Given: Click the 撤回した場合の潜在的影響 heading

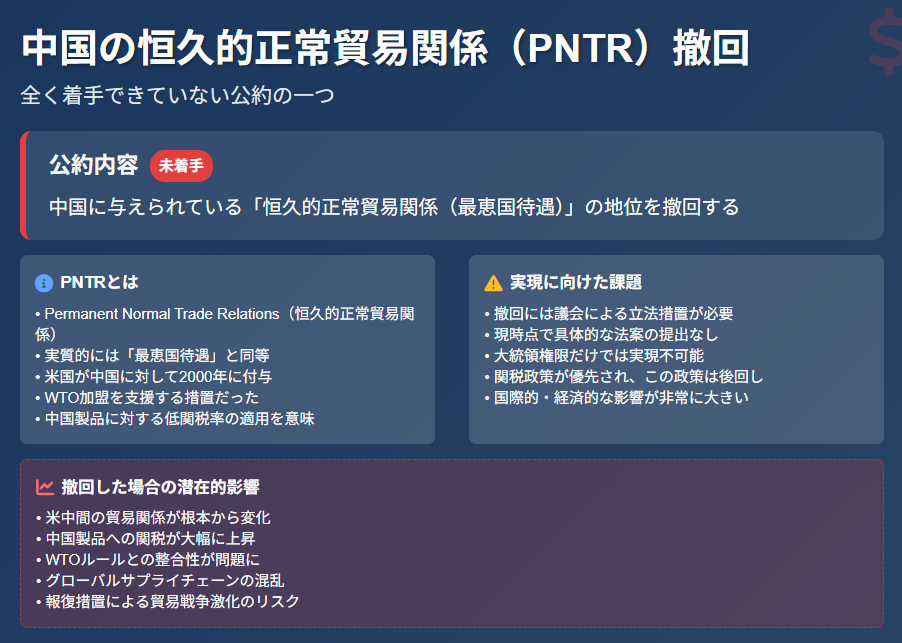Looking at the screenshot, I should click(160, 487).
